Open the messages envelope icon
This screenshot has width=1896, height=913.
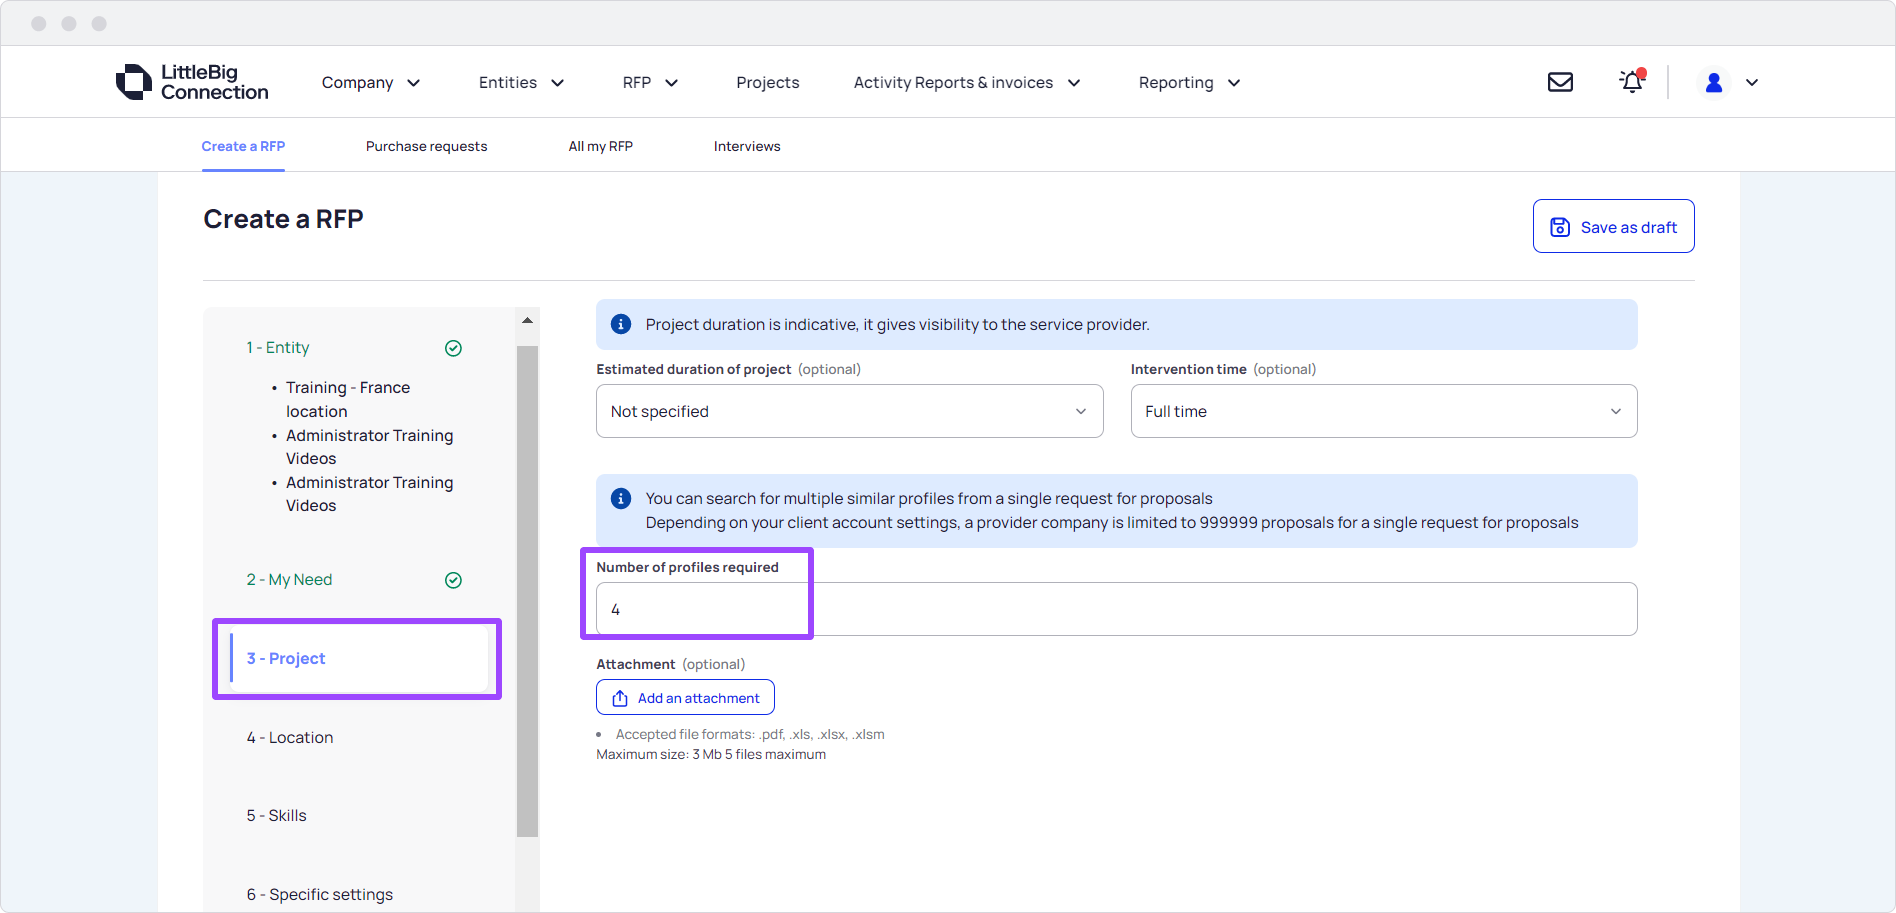tap(1560, 82)
